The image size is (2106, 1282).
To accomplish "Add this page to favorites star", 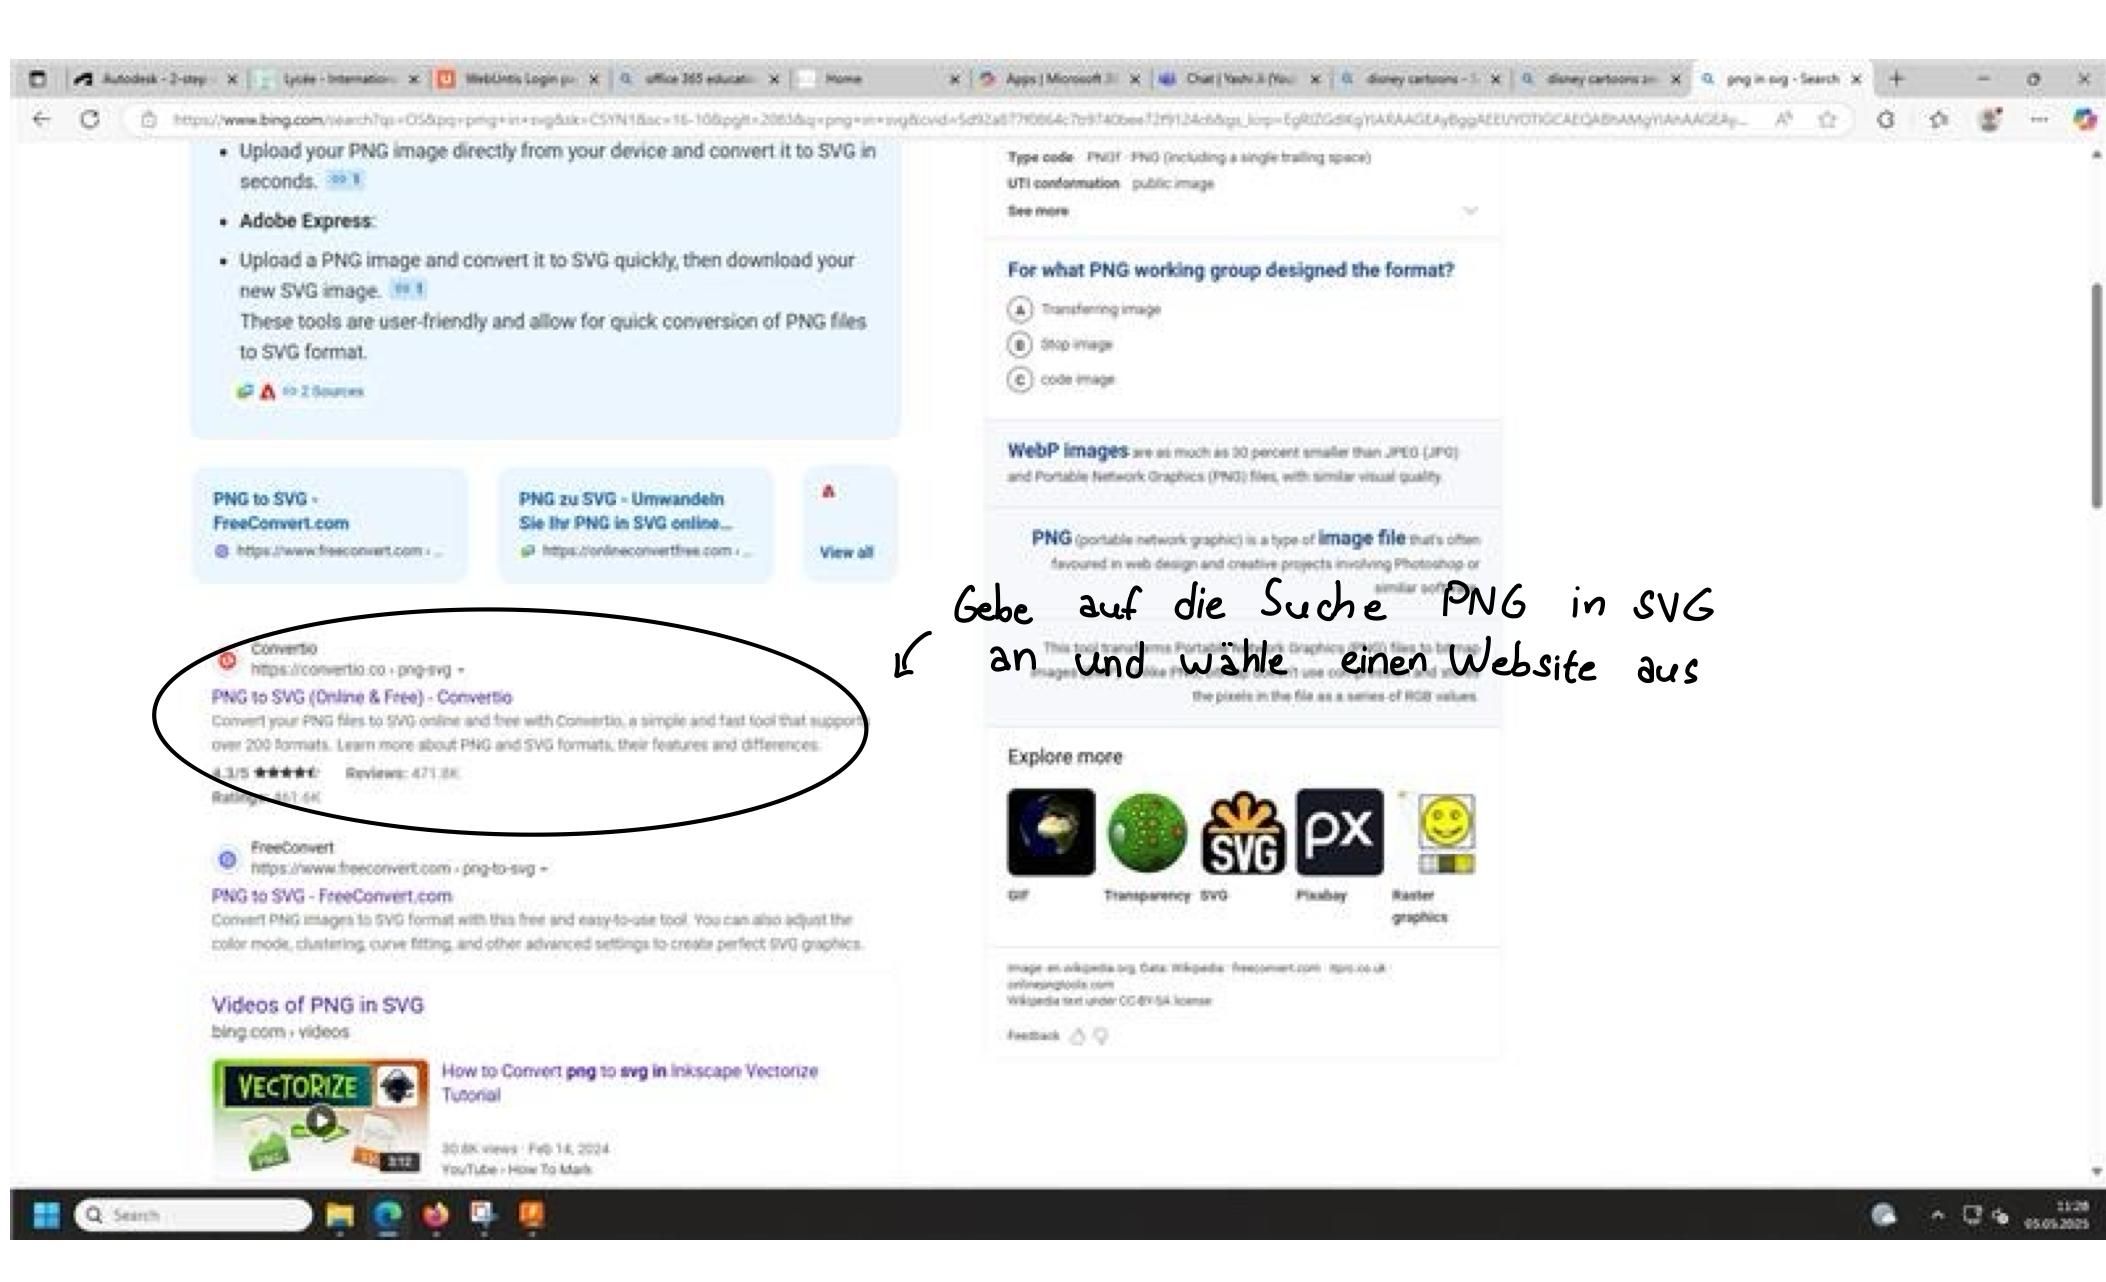I will (x=1827, y=120).
